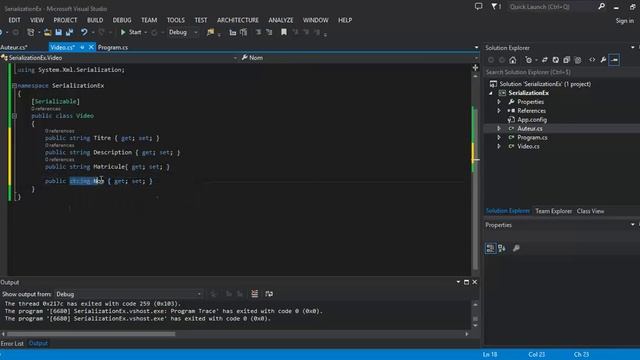640x360 pixels.
Task: Click the Open File folder icon
Action: [x=47, y=32]
